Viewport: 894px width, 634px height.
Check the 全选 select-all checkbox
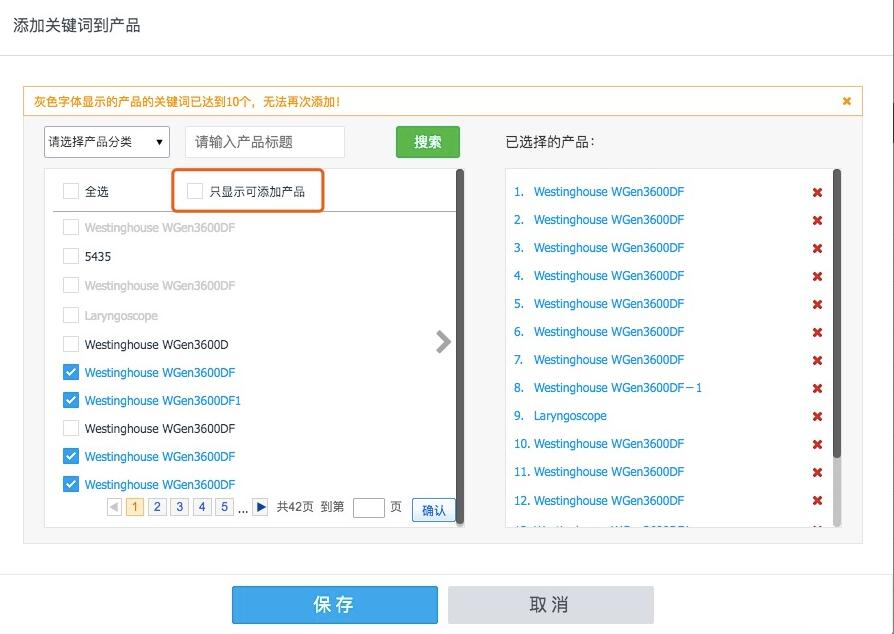[71, 191]
